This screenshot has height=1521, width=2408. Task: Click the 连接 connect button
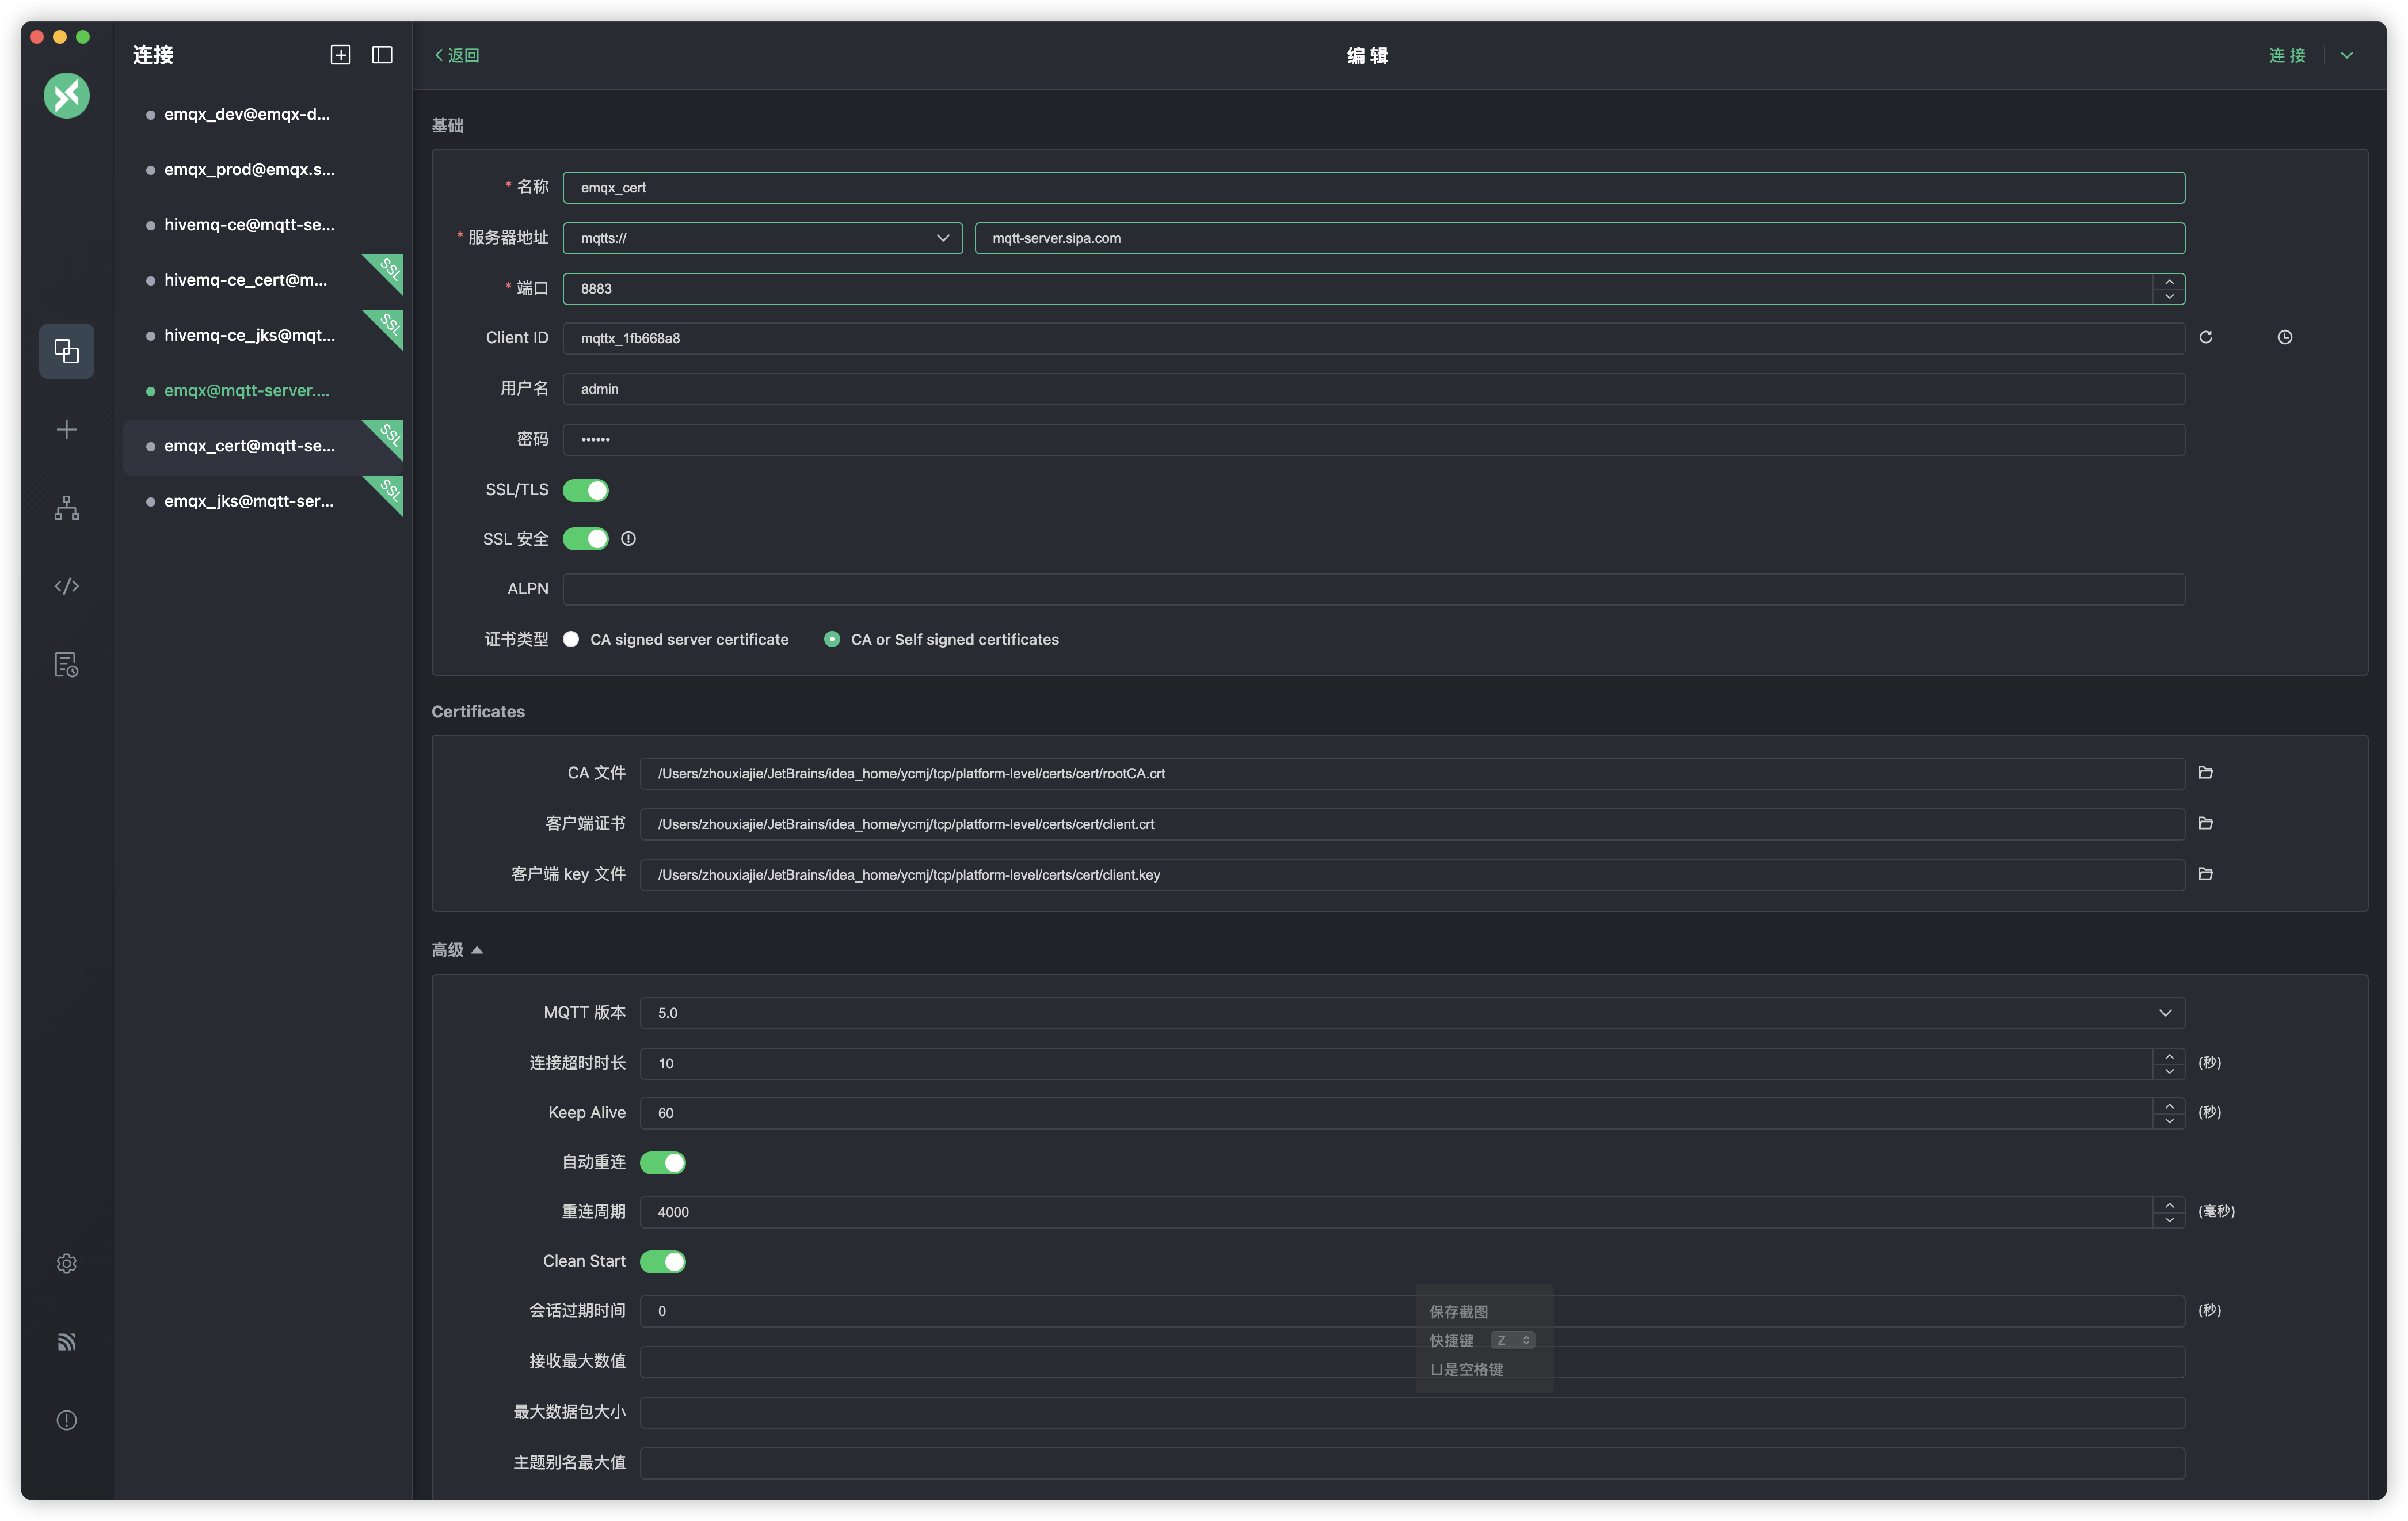(2286, 55)
